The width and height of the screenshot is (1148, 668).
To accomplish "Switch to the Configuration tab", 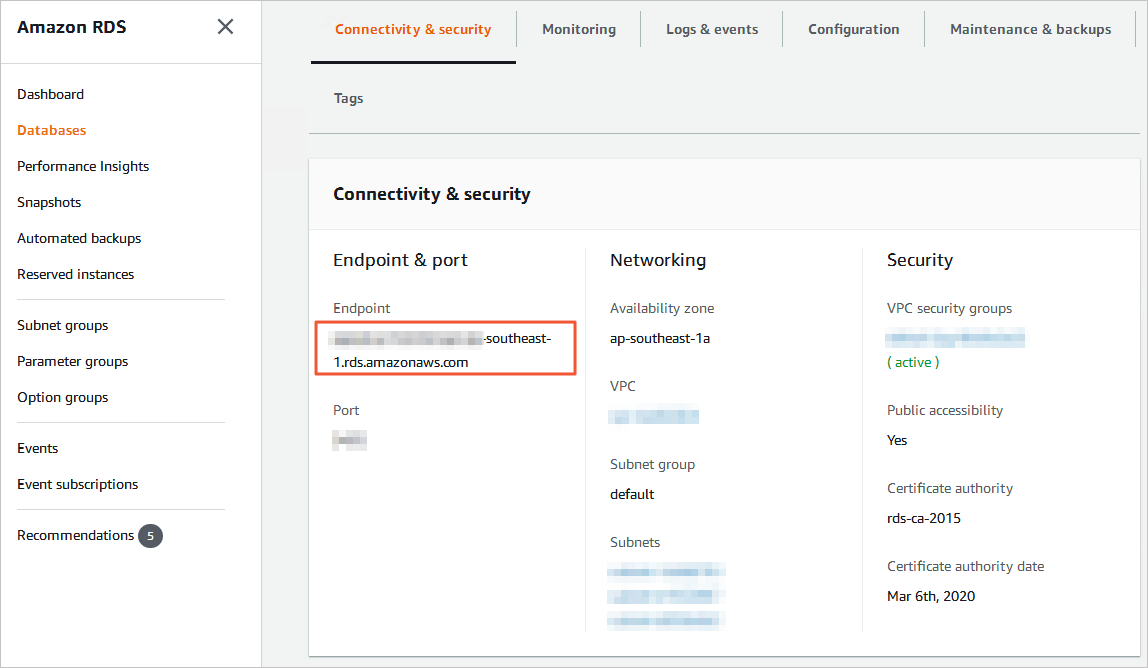I will pyautogui.click(x=854, y=29).
